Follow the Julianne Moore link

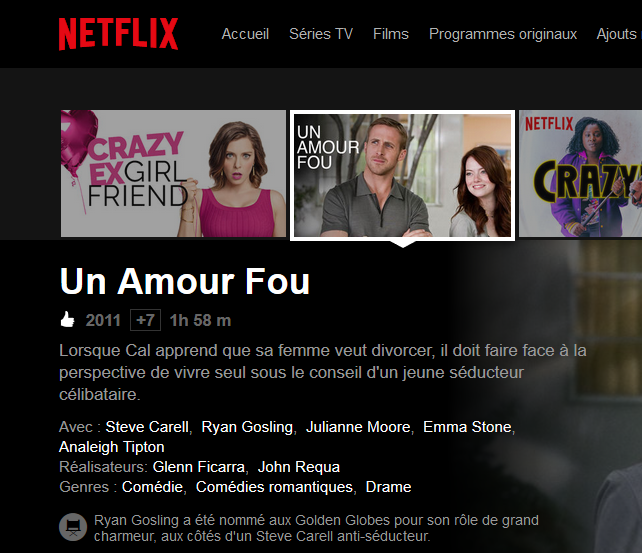click(358, 427)
